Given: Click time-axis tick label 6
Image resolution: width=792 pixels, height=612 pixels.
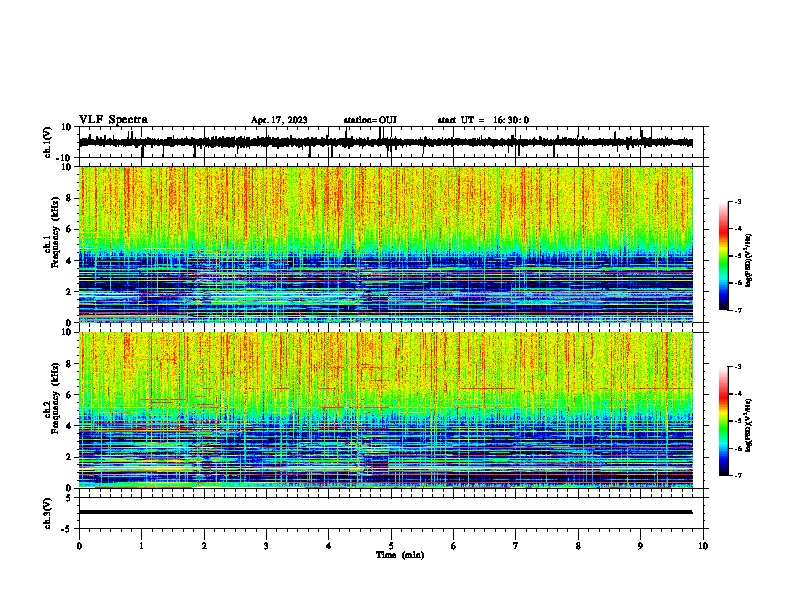Looking at the screenshot, I should [454, 546].
